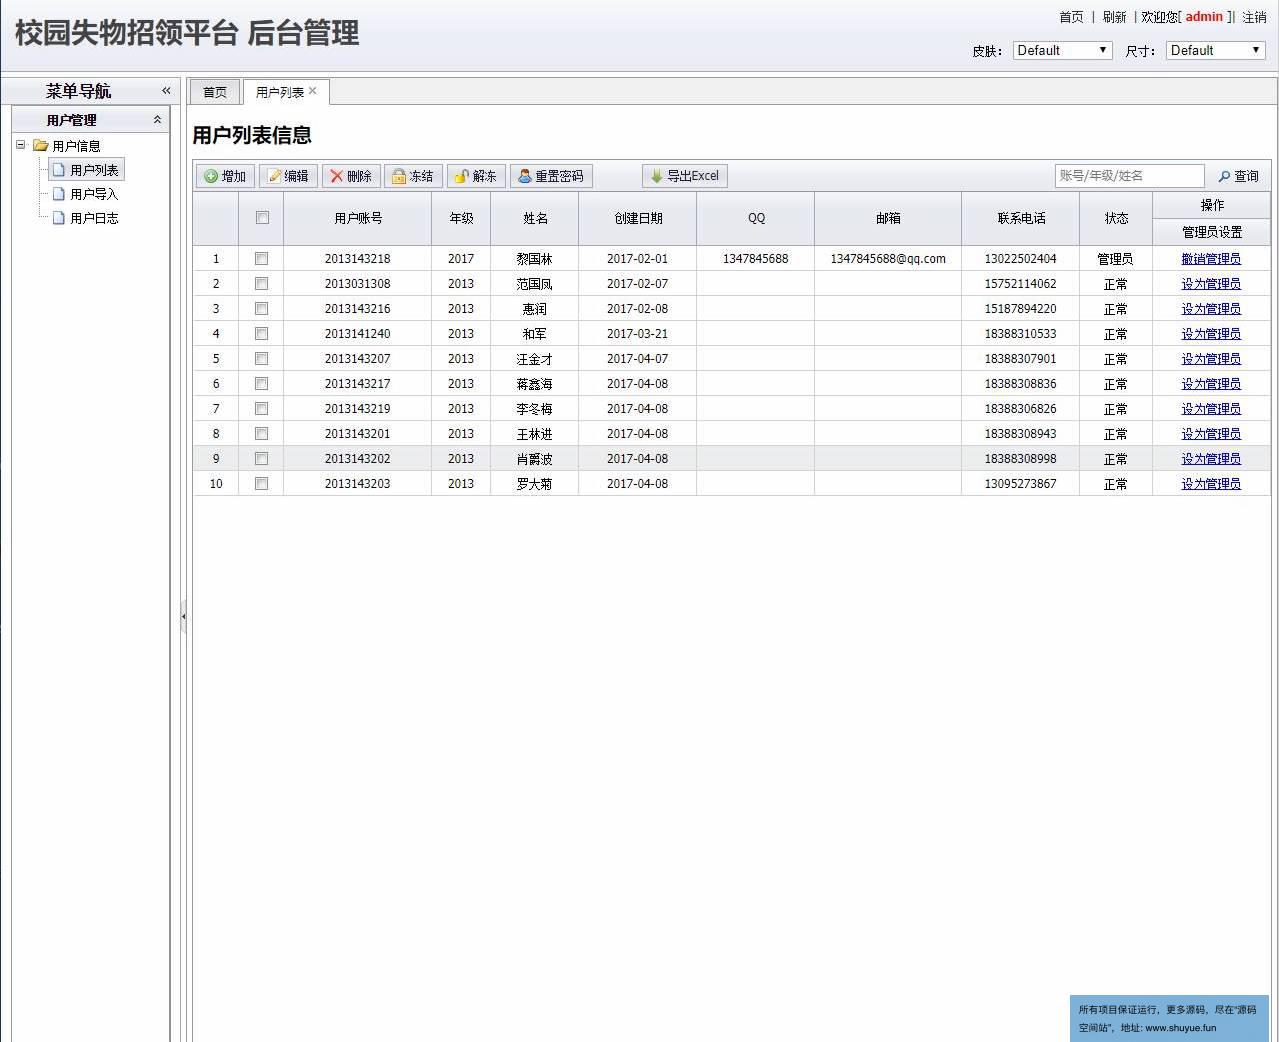Viewport: 1279px width, 1042px height.
Task: Click the pencil Edit (编辑) button
Action: point(288,176)
